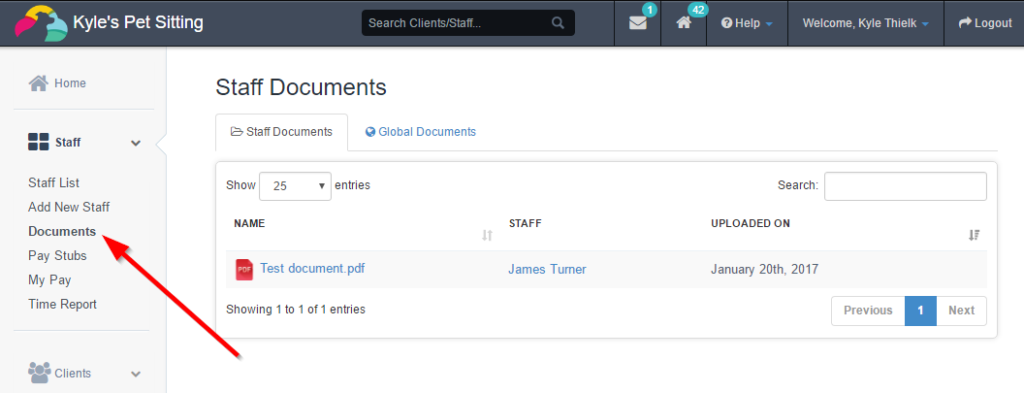Focus the Search Clients/Staff field
This screenshot has width=1024, height=393.
pyautogui.click(x=468, y=23)
